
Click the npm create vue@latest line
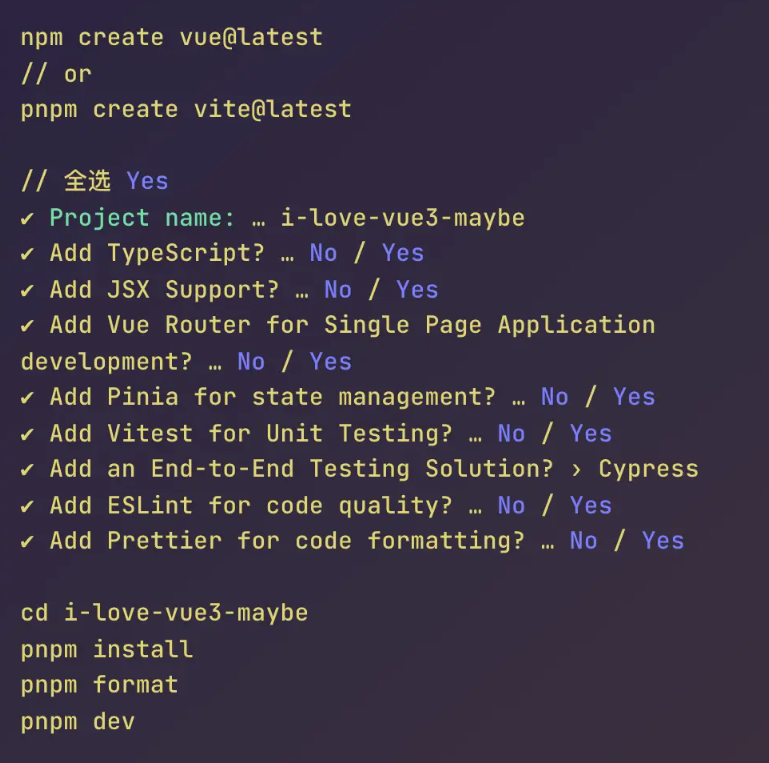click(172, 38)
